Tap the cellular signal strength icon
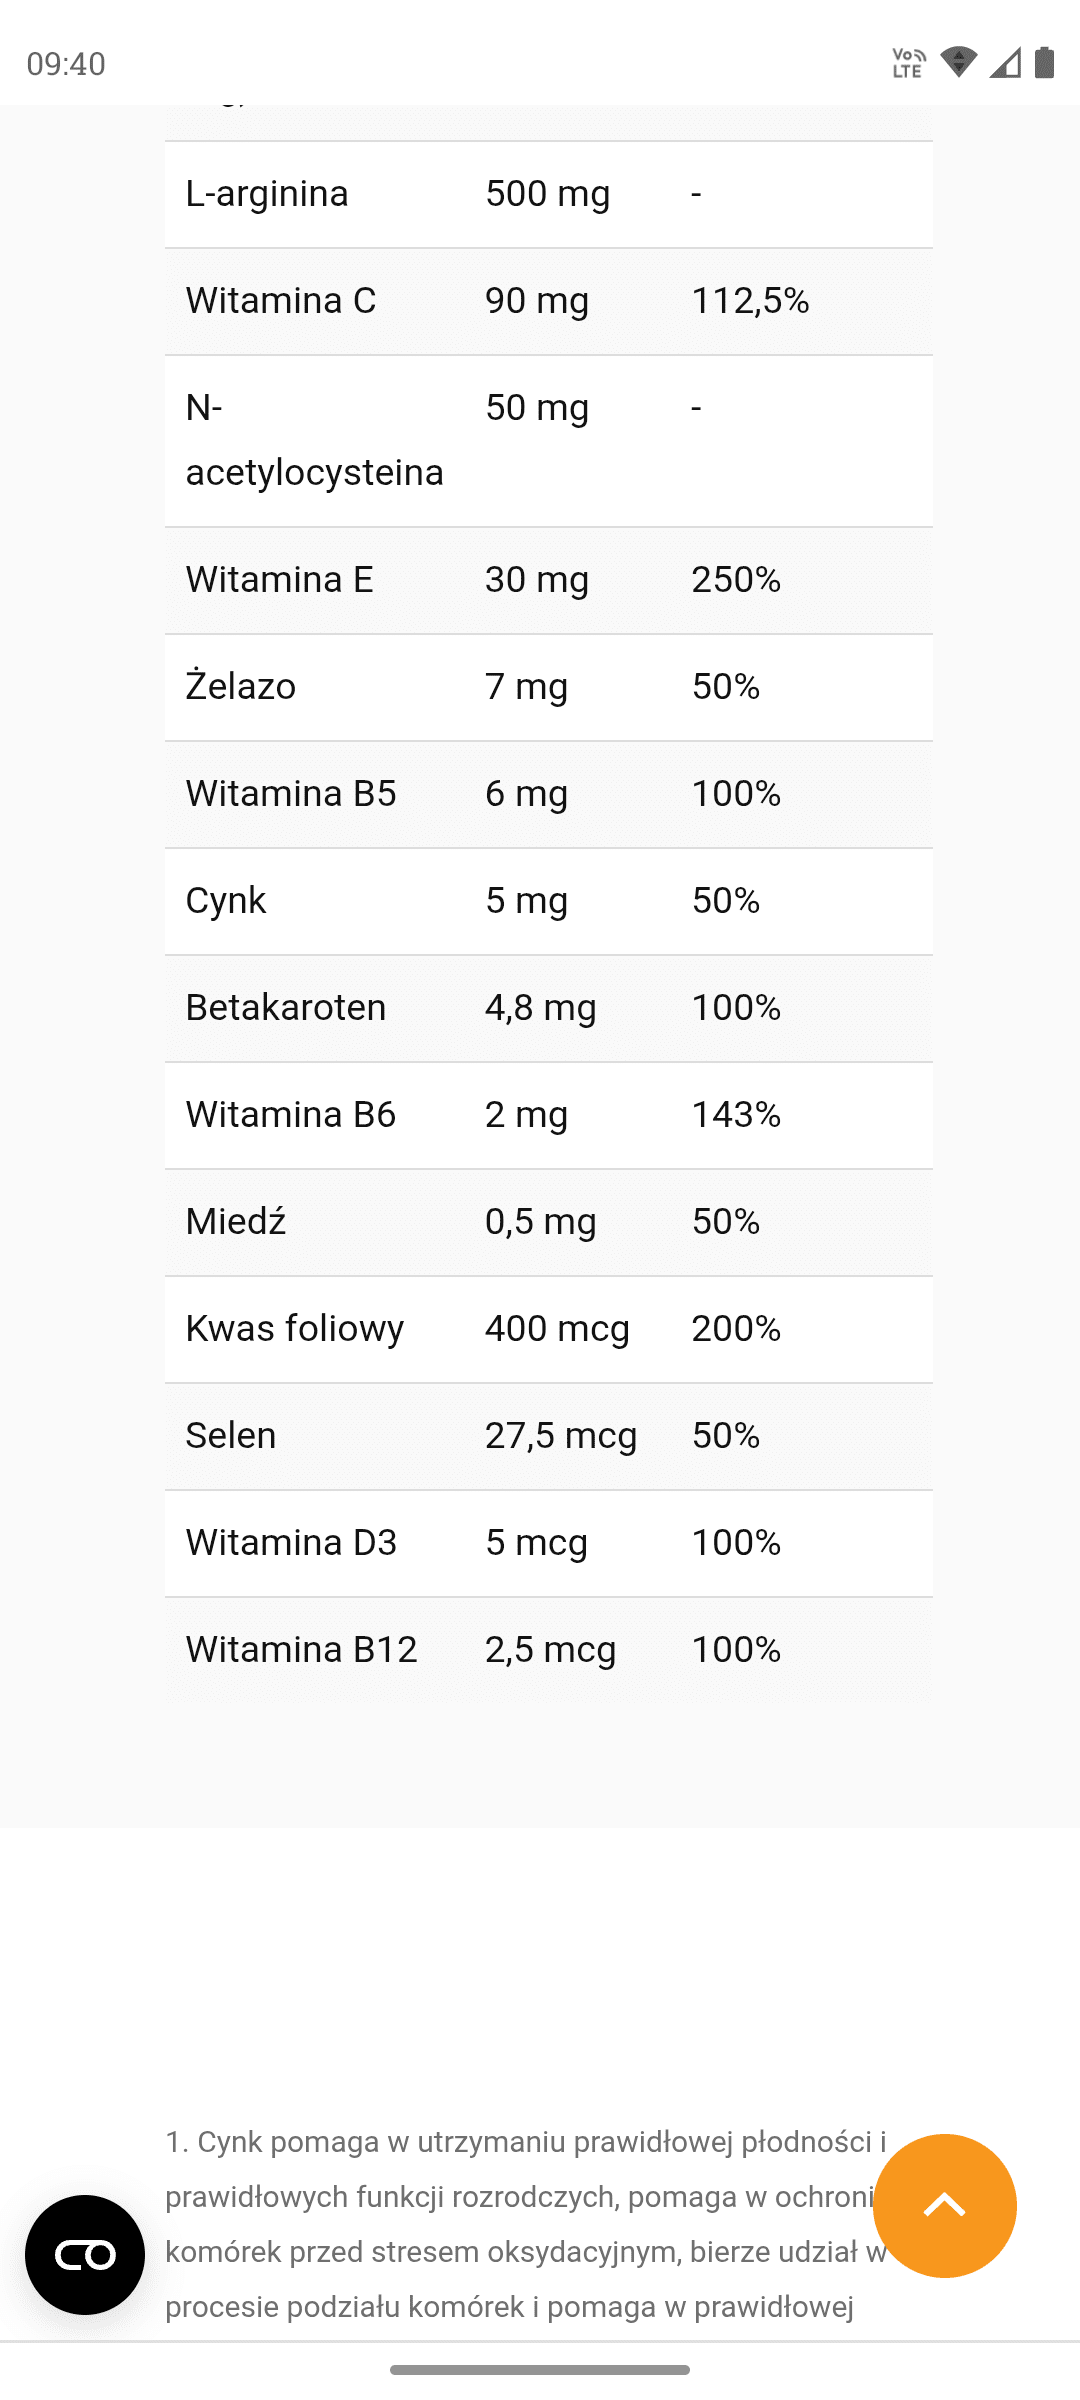 (1005, 63)
